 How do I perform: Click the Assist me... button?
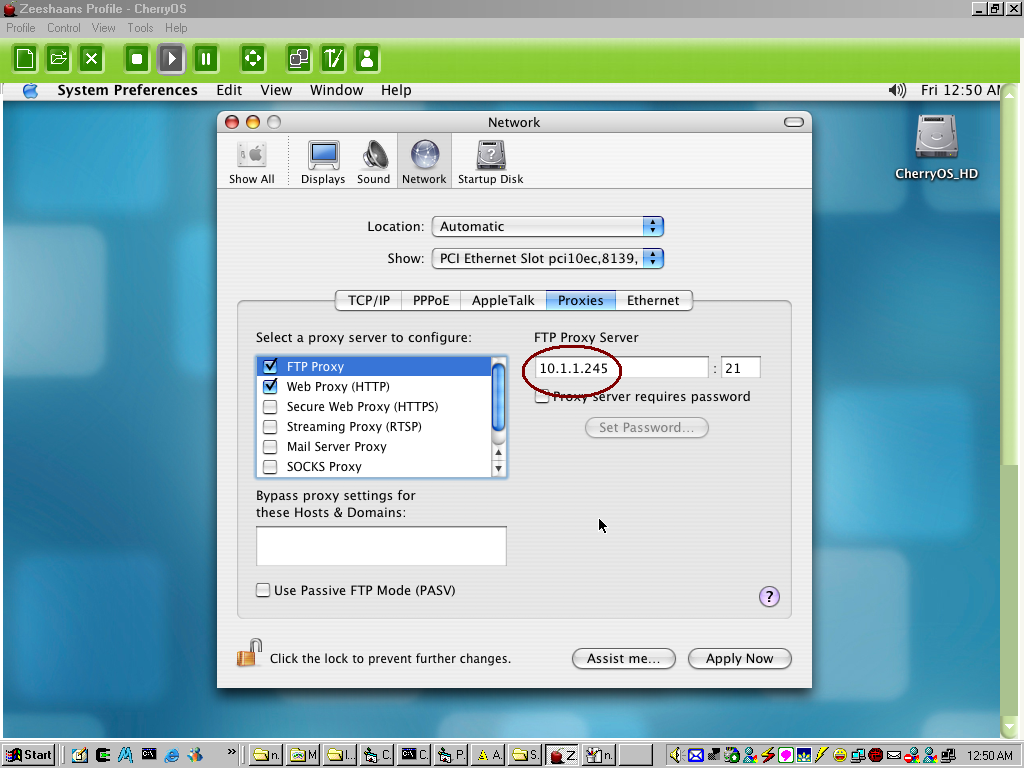coord(624,658)
